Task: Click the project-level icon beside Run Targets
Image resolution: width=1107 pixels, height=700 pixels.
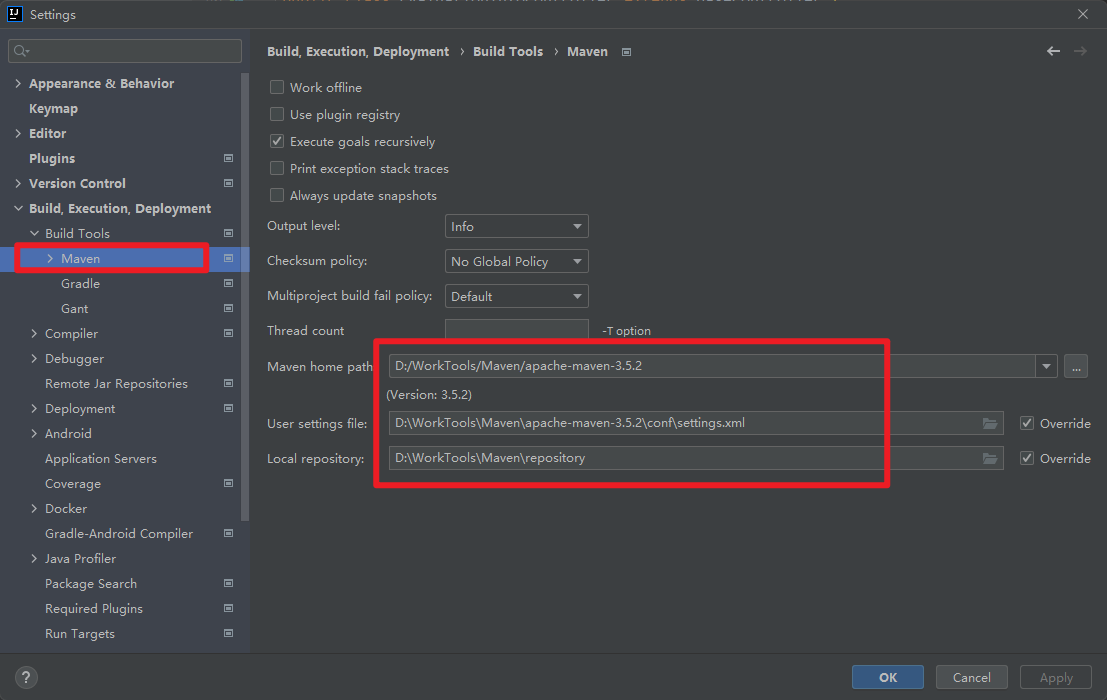Action: pos(228,634)
